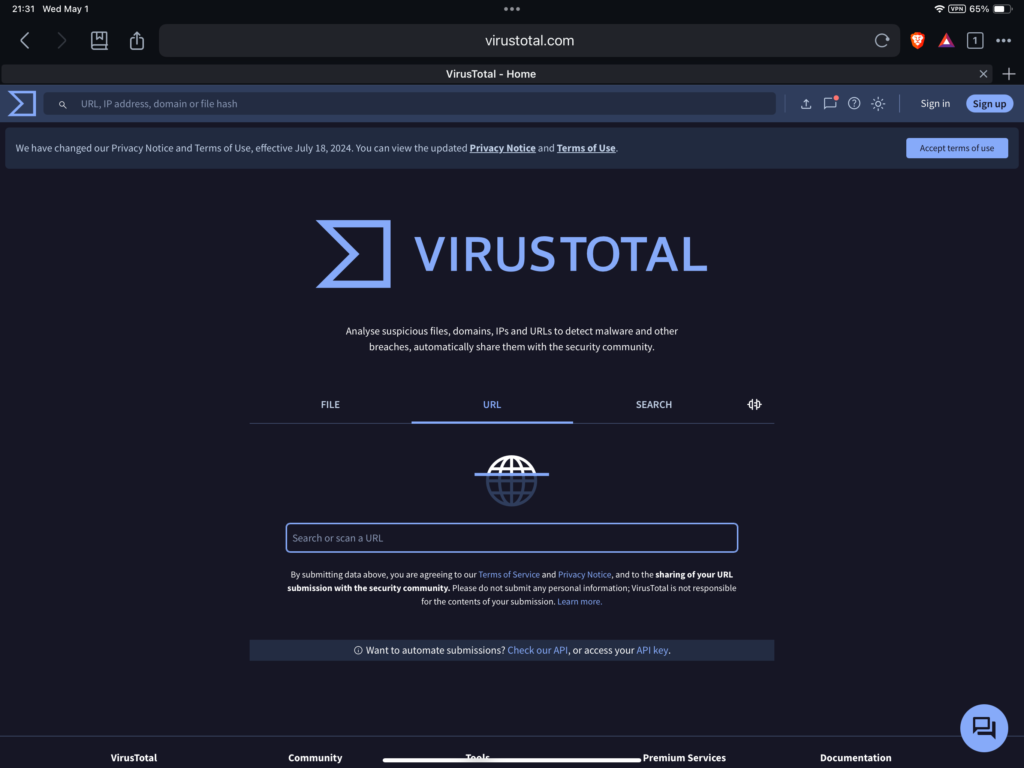Click the Premium Services footer heading
This screenshot has width=1024, height=768.
684,758
